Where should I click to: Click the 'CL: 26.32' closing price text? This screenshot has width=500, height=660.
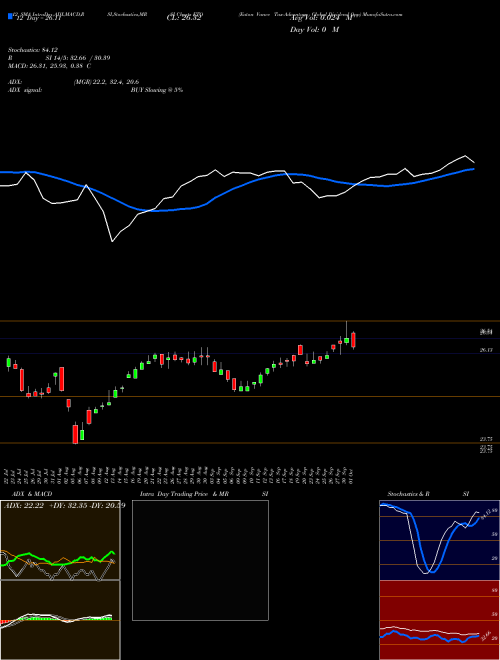184,19
